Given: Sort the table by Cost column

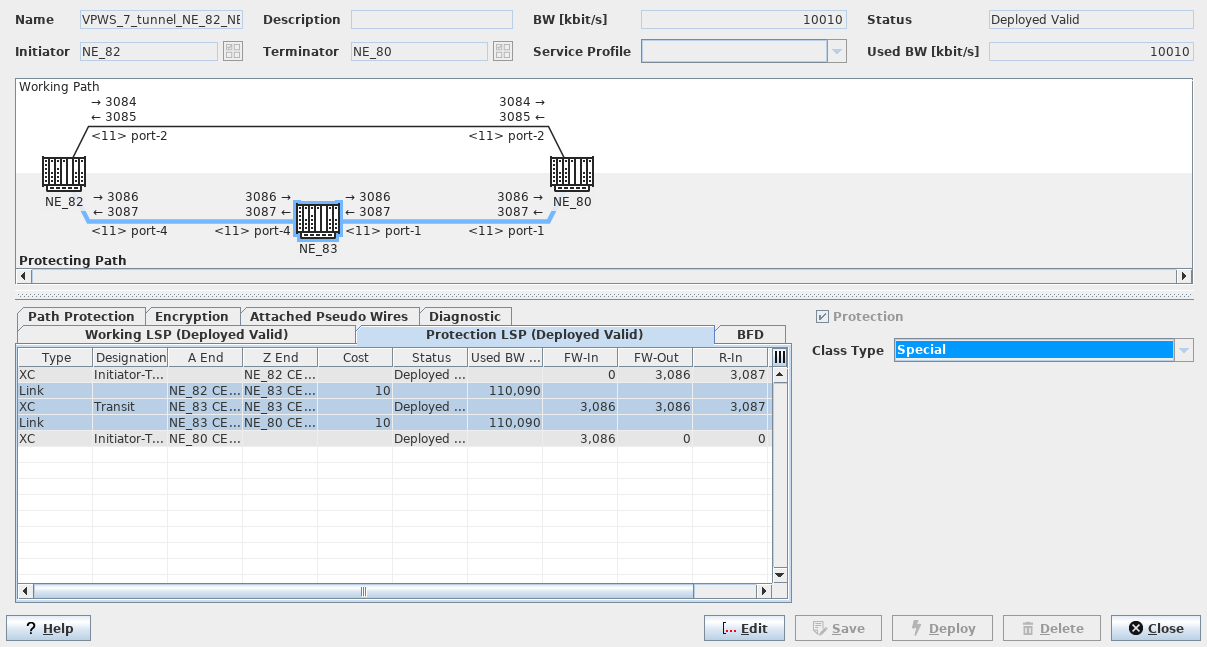Looking at the screenshot, I should coord(355,357).
